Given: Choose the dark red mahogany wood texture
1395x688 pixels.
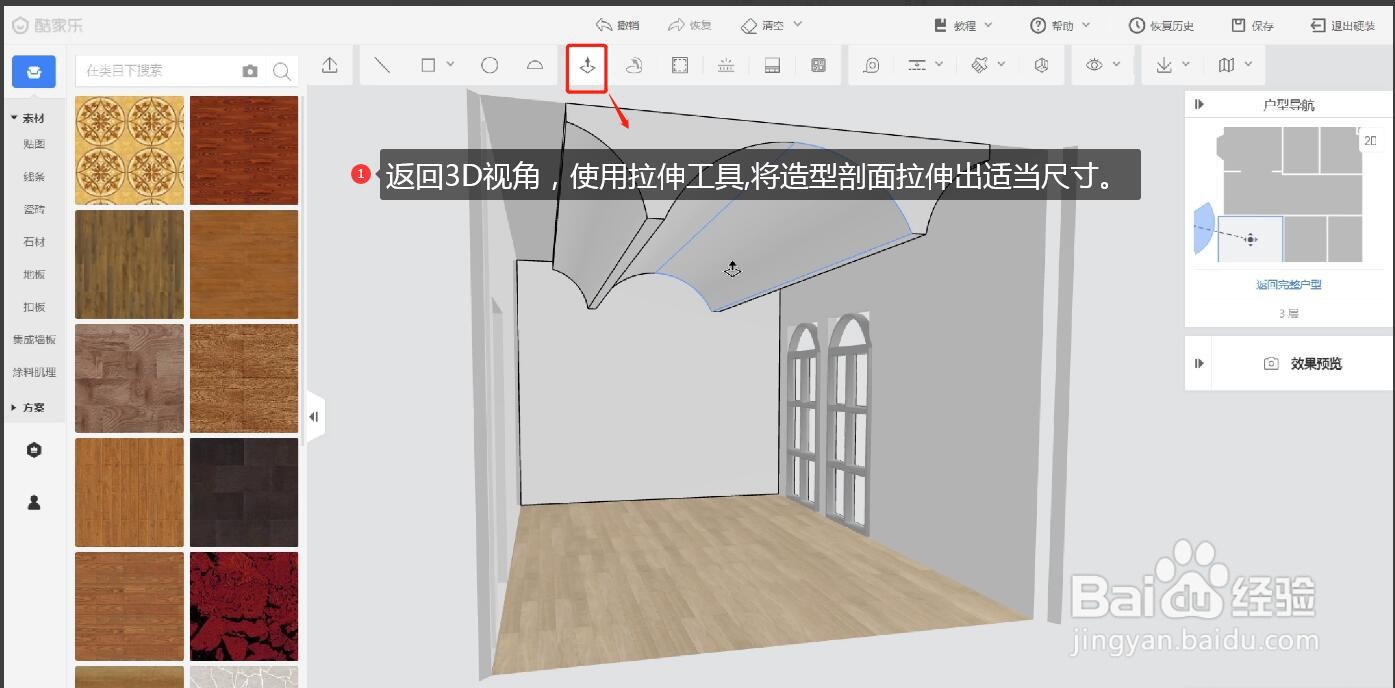Looking at the screenshot, I should coord(244,150).
